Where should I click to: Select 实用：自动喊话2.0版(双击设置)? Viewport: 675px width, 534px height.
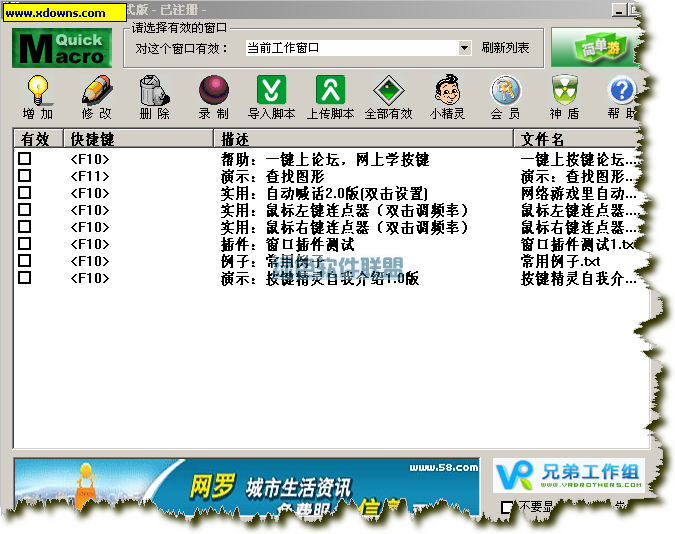click(324, 193)
